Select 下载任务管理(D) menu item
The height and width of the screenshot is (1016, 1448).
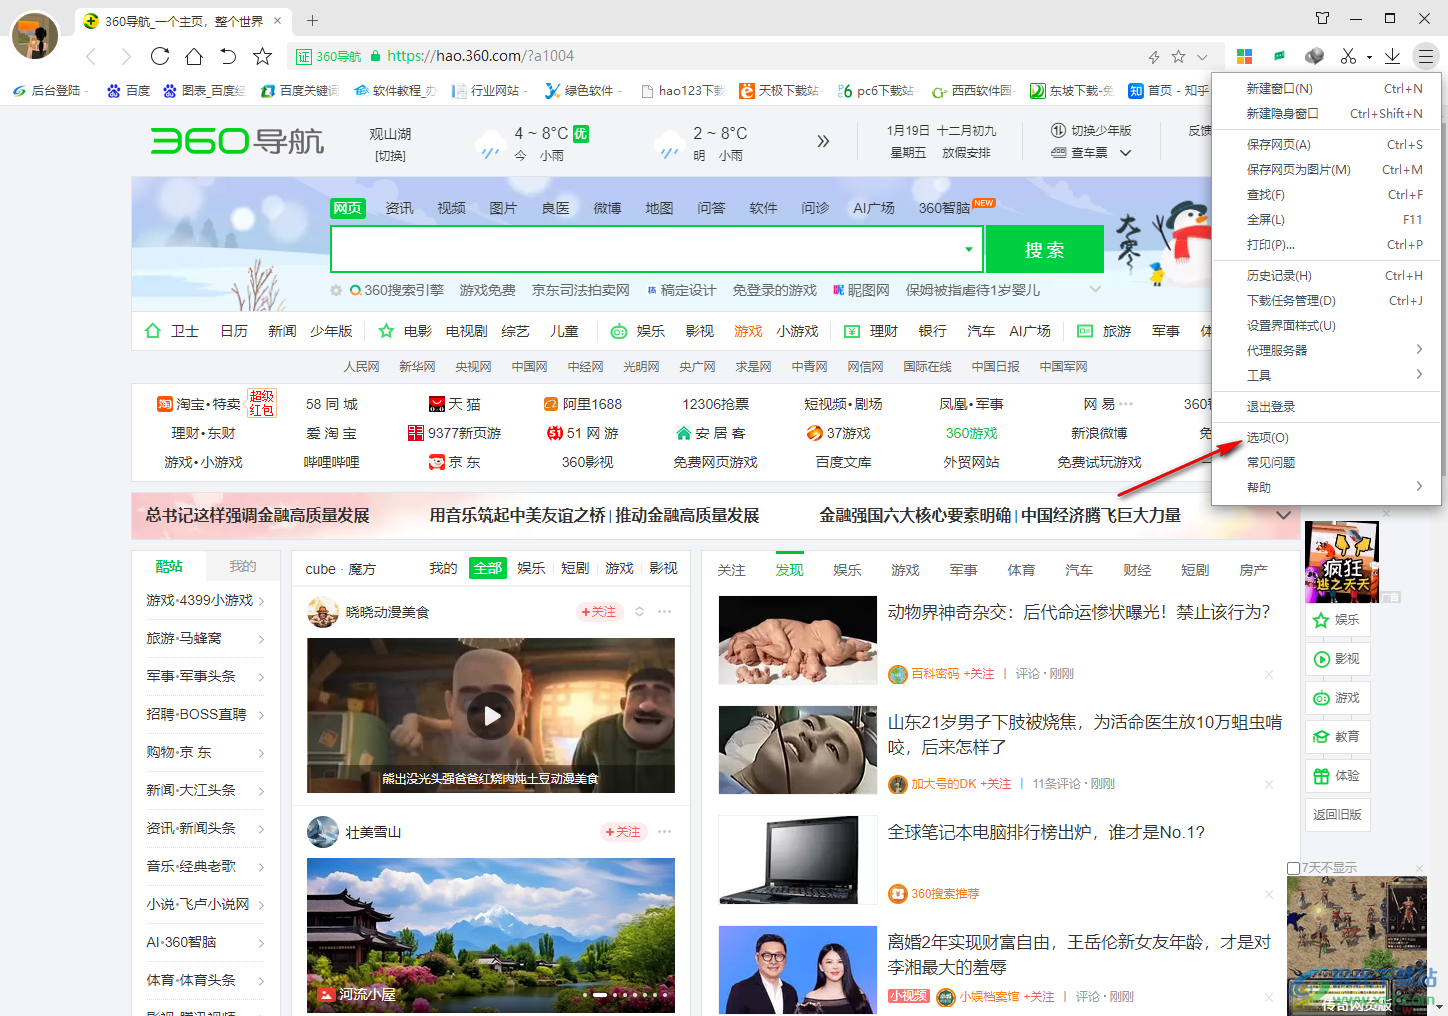pyautogui.click(x=1327, y=300)
